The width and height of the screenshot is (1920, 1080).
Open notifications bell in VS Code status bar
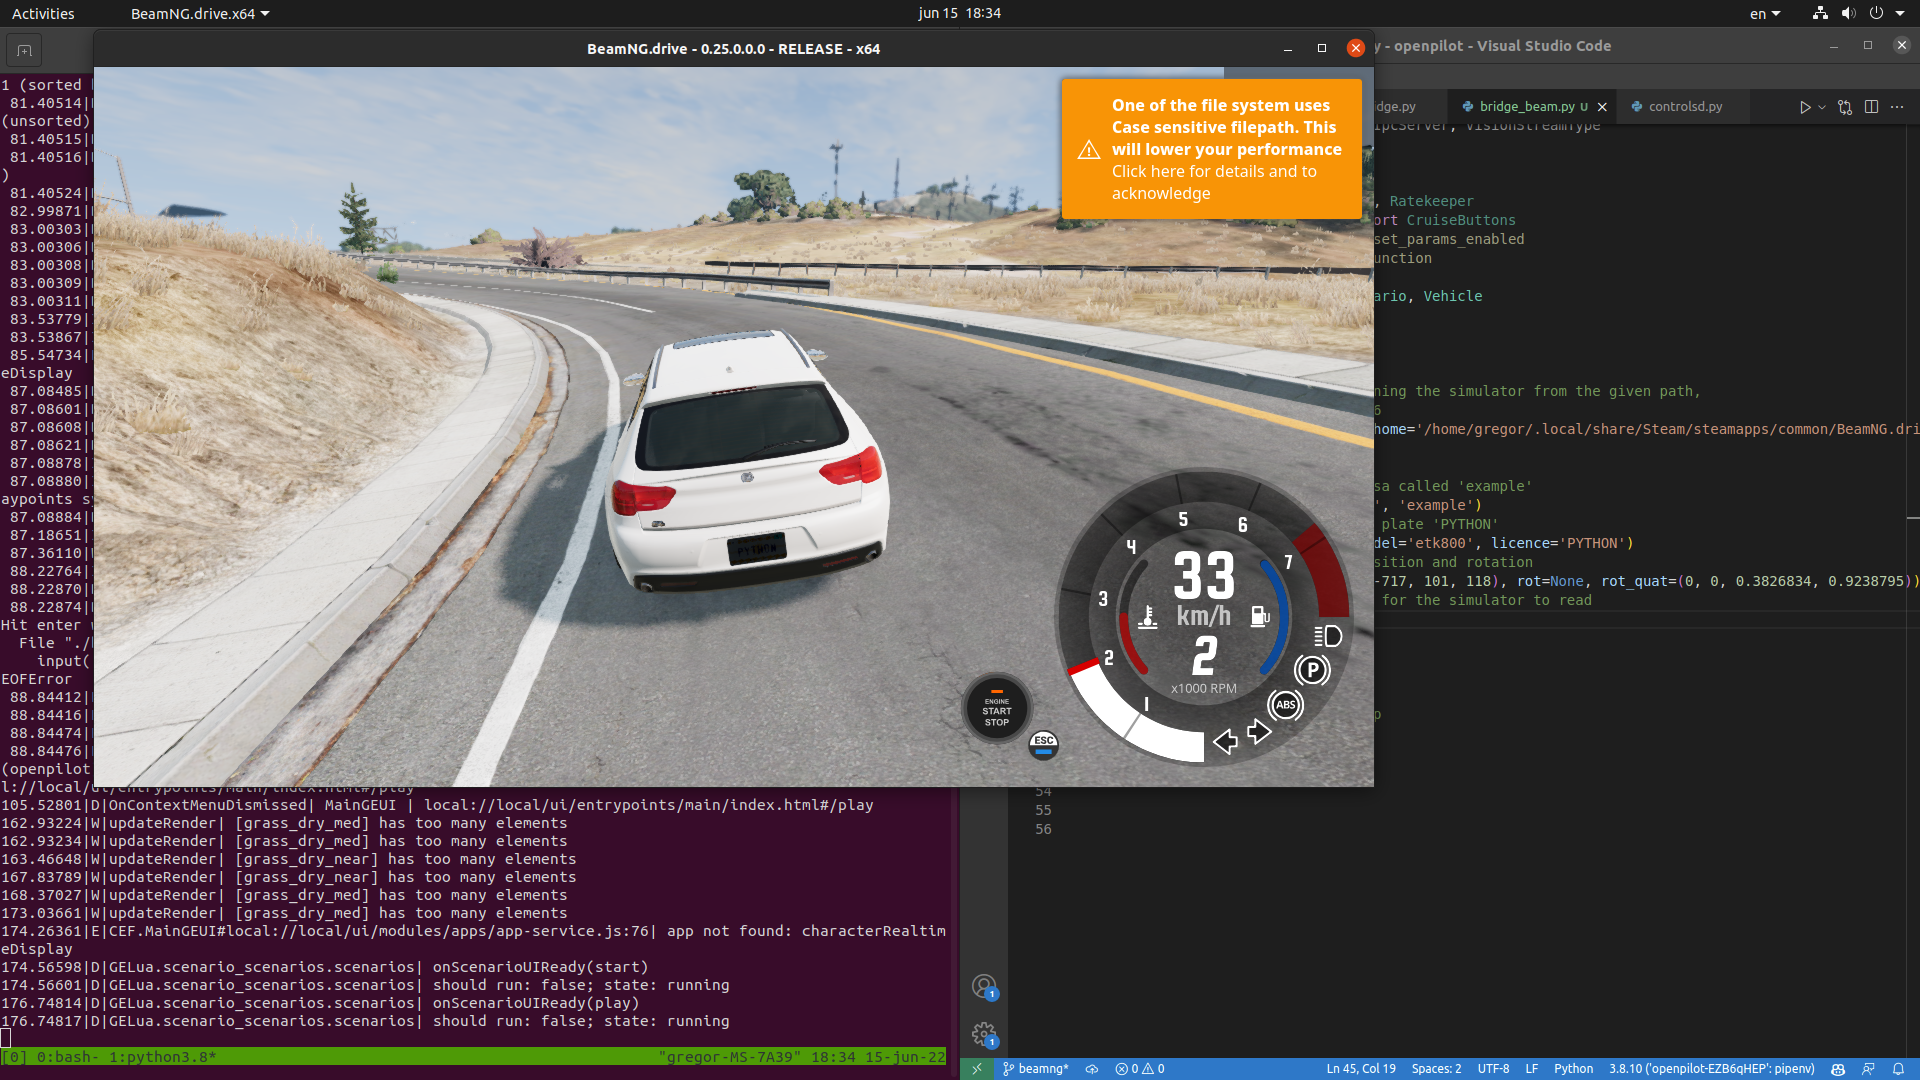(x=1898, y=1069)
